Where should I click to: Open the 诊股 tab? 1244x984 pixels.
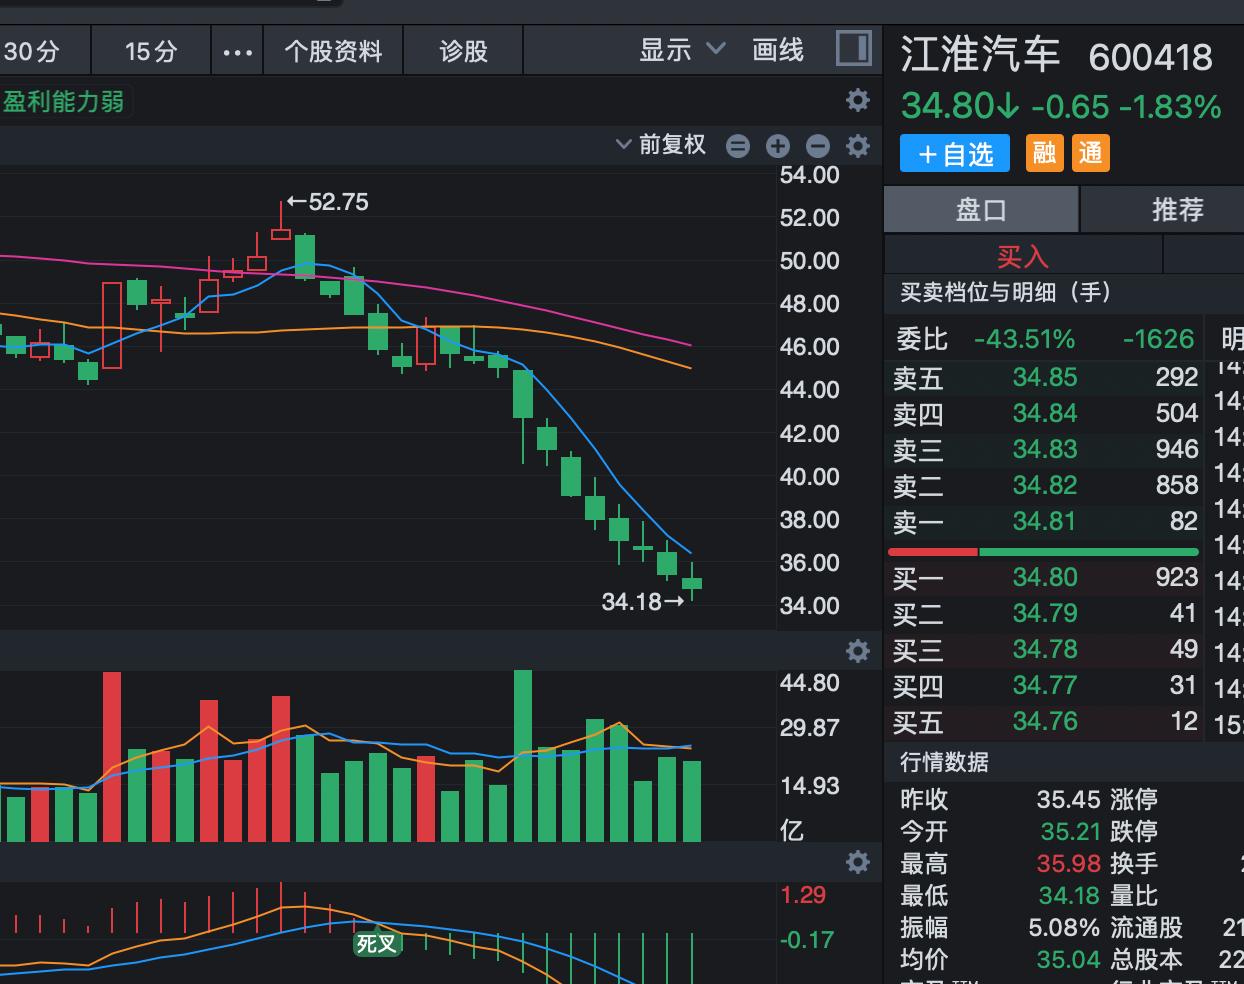463,51
